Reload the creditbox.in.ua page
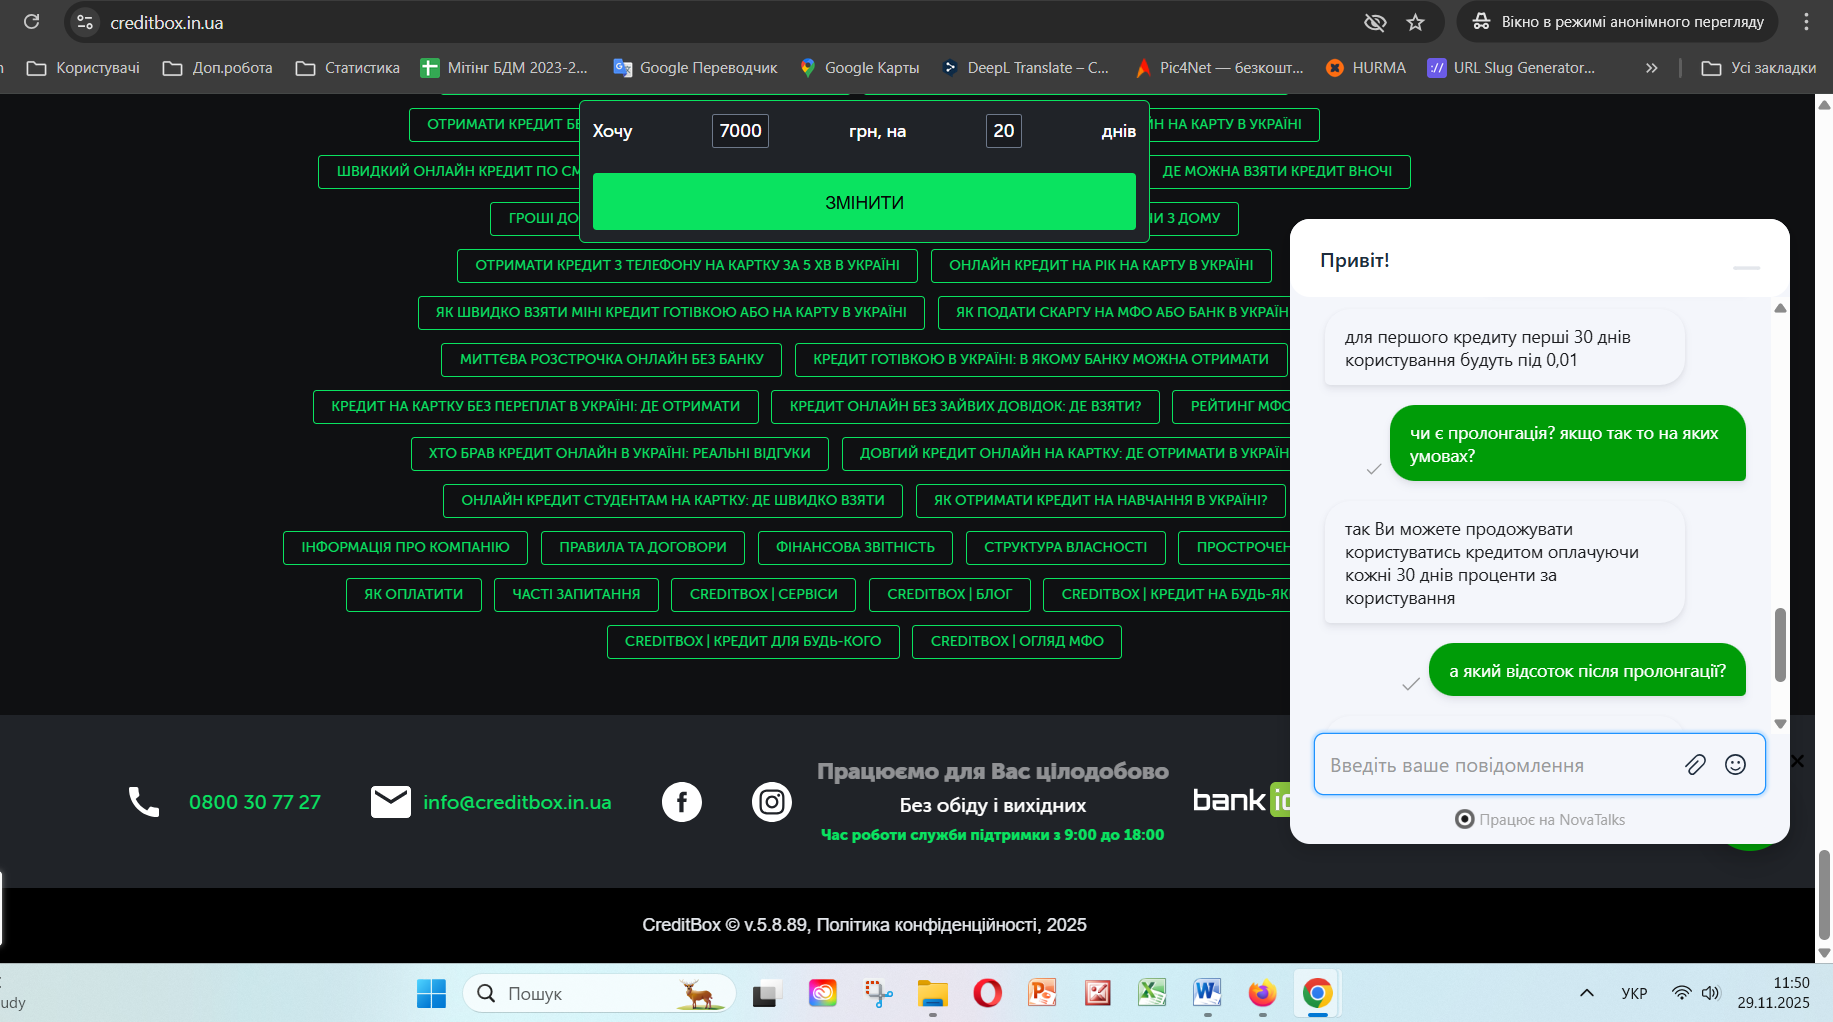1833x1022 pixels. tap(31, 22)
